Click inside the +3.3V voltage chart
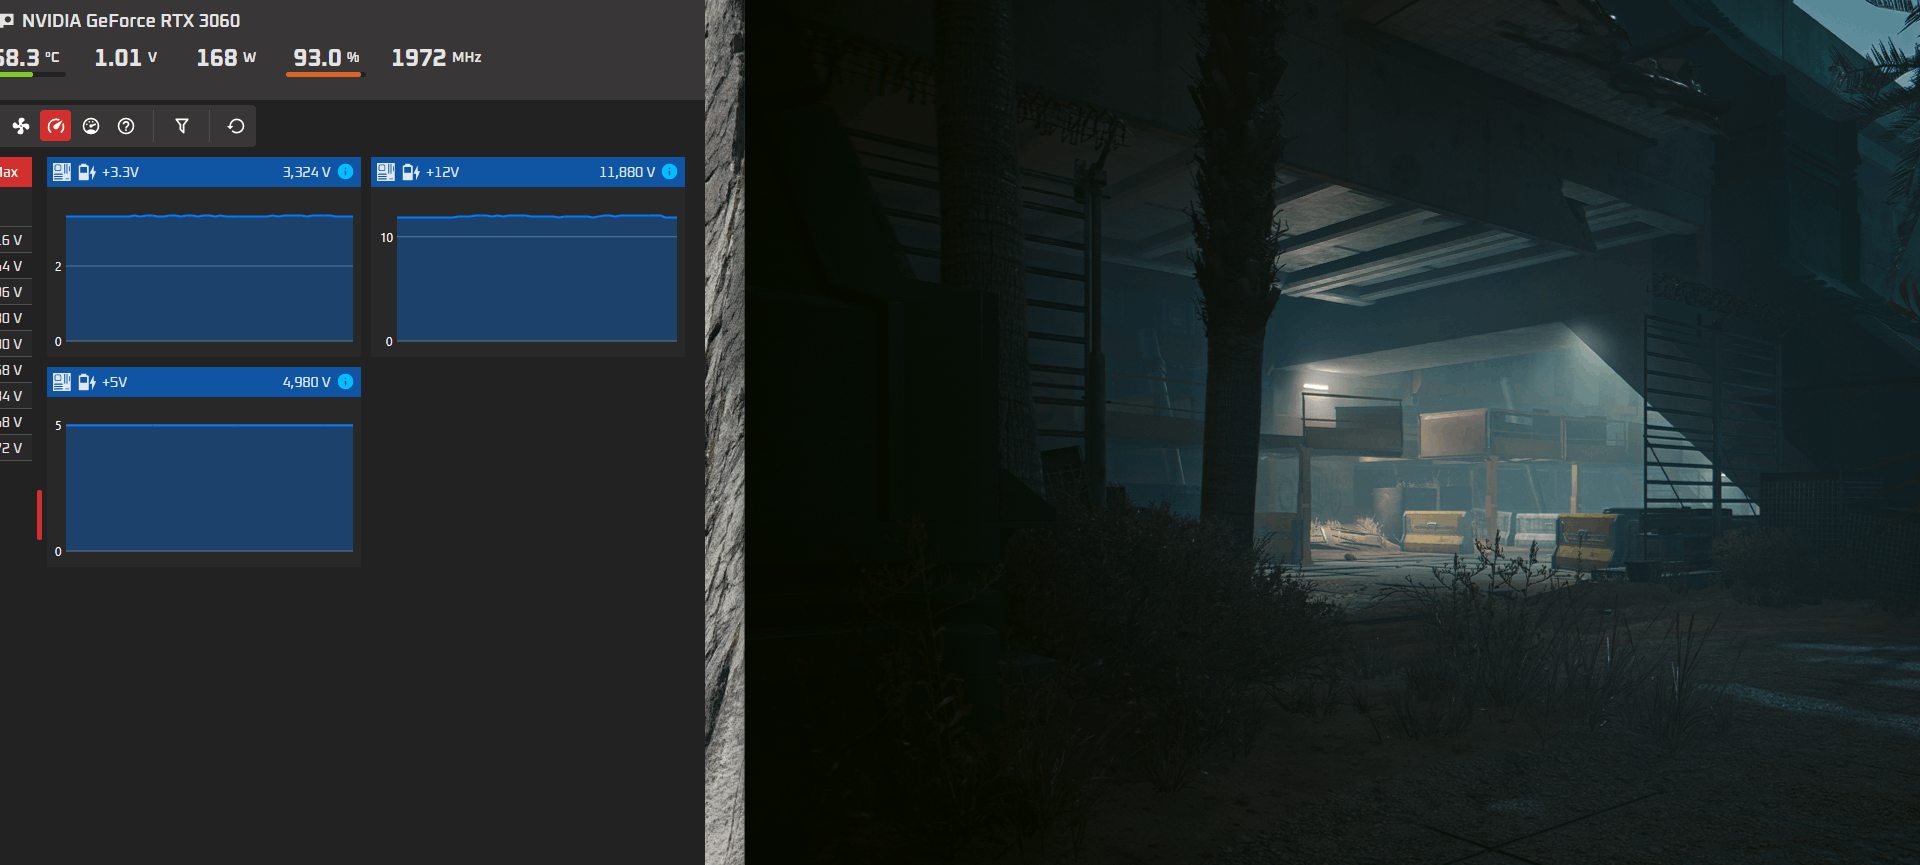The height and width of the screenshot is (865, 1920). [209, 278]
